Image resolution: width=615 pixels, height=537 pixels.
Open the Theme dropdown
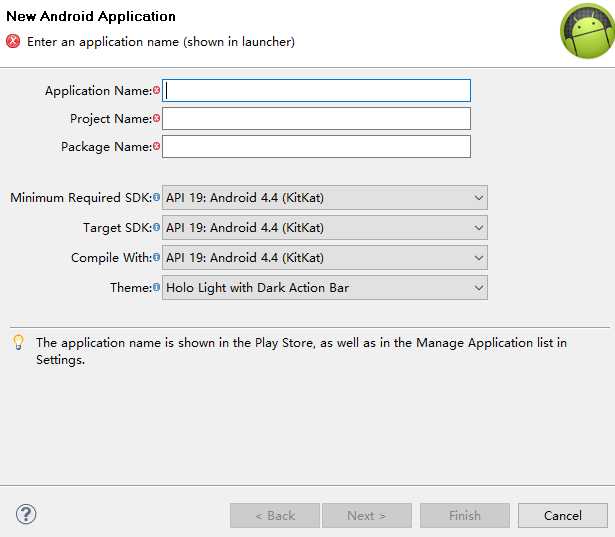pyautogui.click(x=325, y=288)
